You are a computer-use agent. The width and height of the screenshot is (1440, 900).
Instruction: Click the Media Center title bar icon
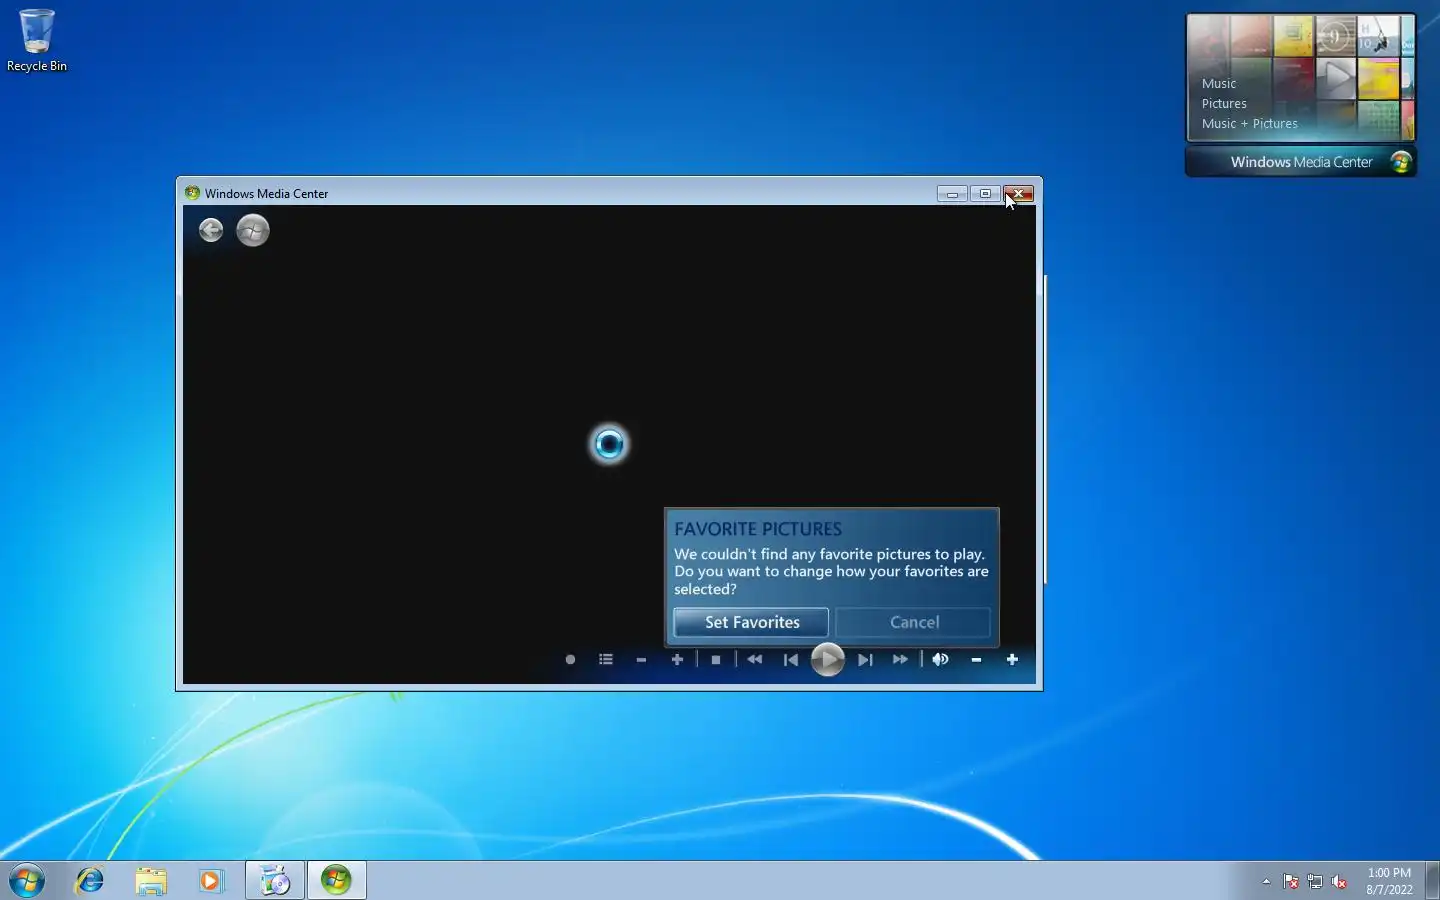(x=192, y=193)
